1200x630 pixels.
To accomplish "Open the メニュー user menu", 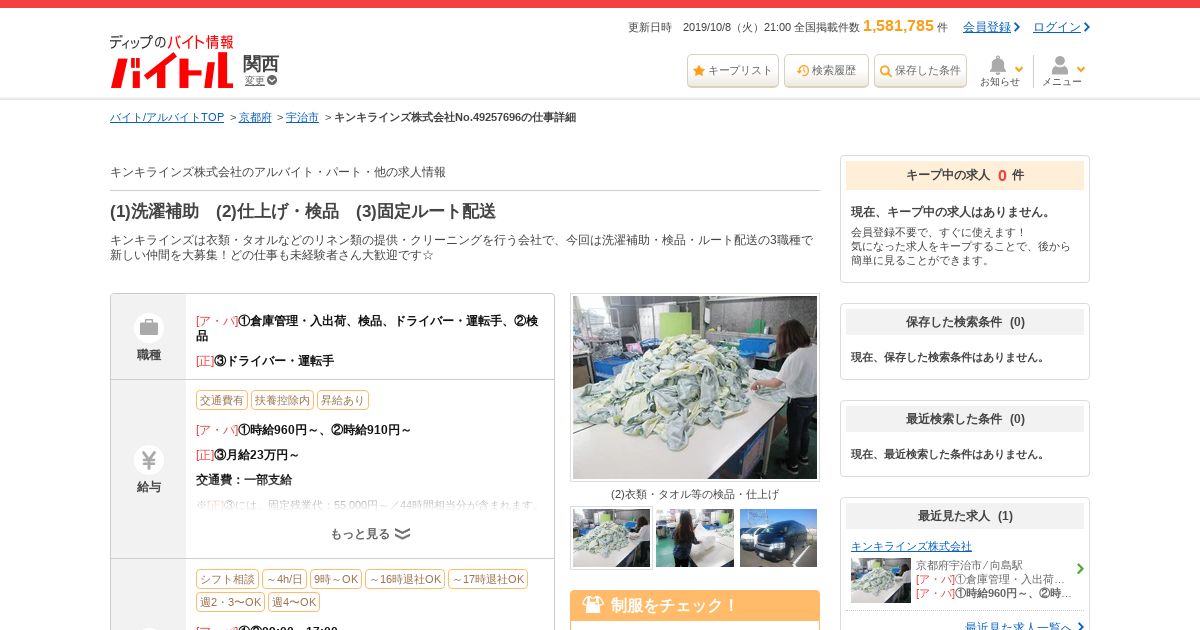I will point(1062,72).
